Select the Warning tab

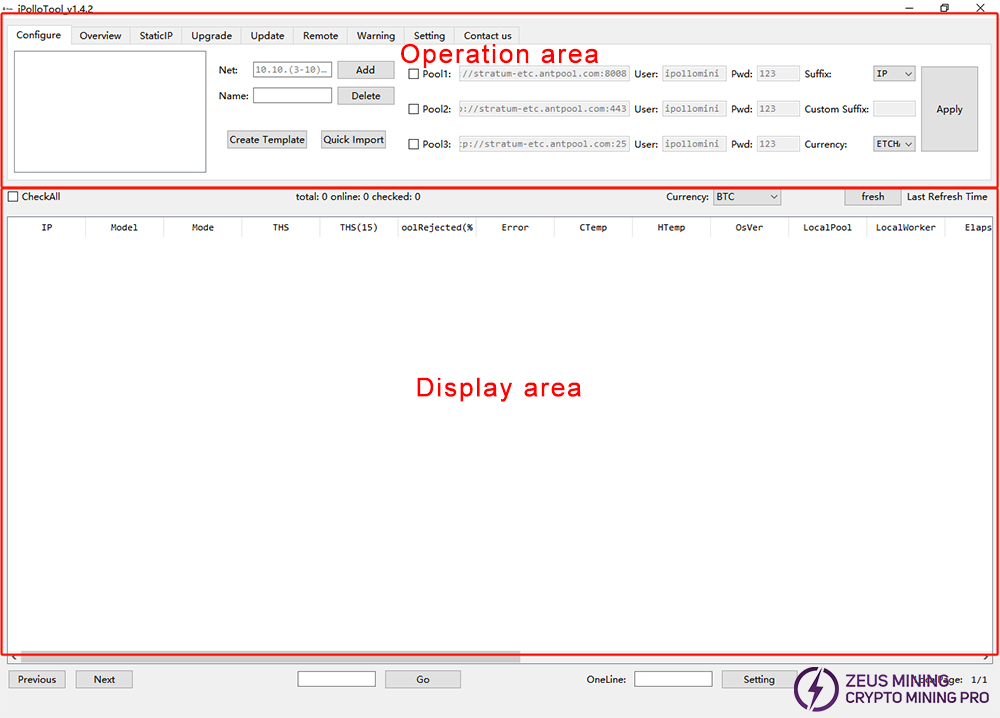(376, 36)
